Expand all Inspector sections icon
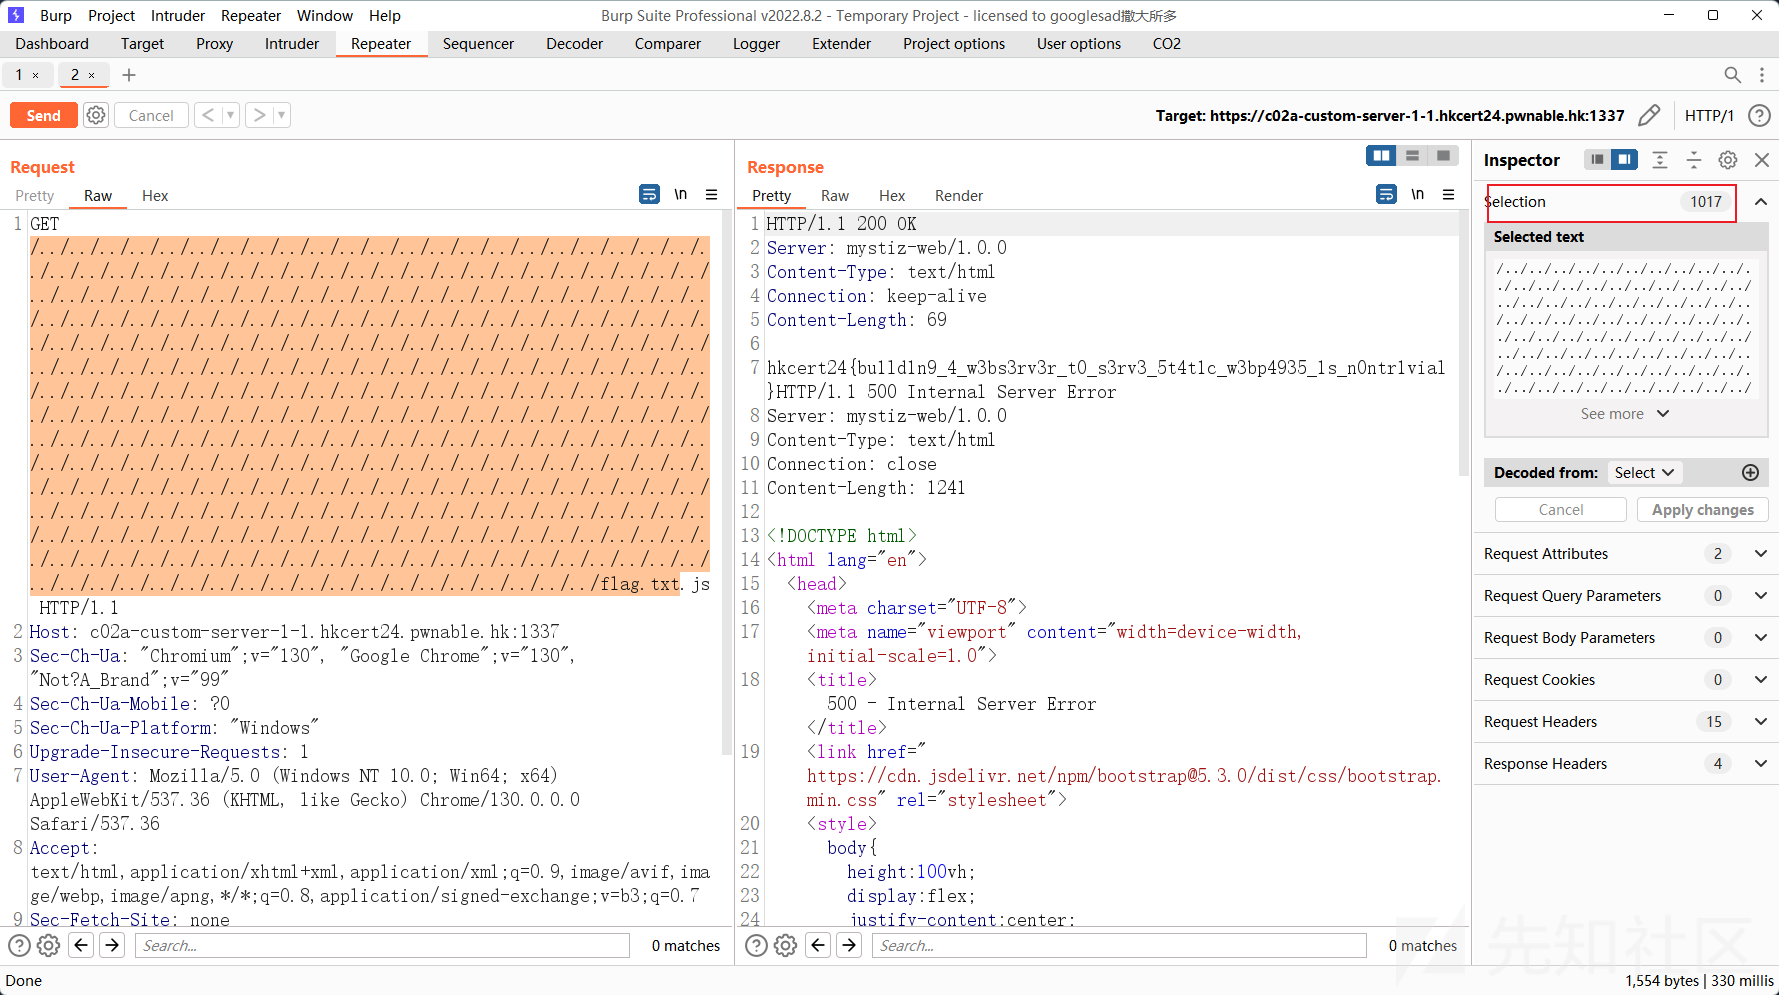This screenshot has width=1779, height=995. [x=1660, y=160]
